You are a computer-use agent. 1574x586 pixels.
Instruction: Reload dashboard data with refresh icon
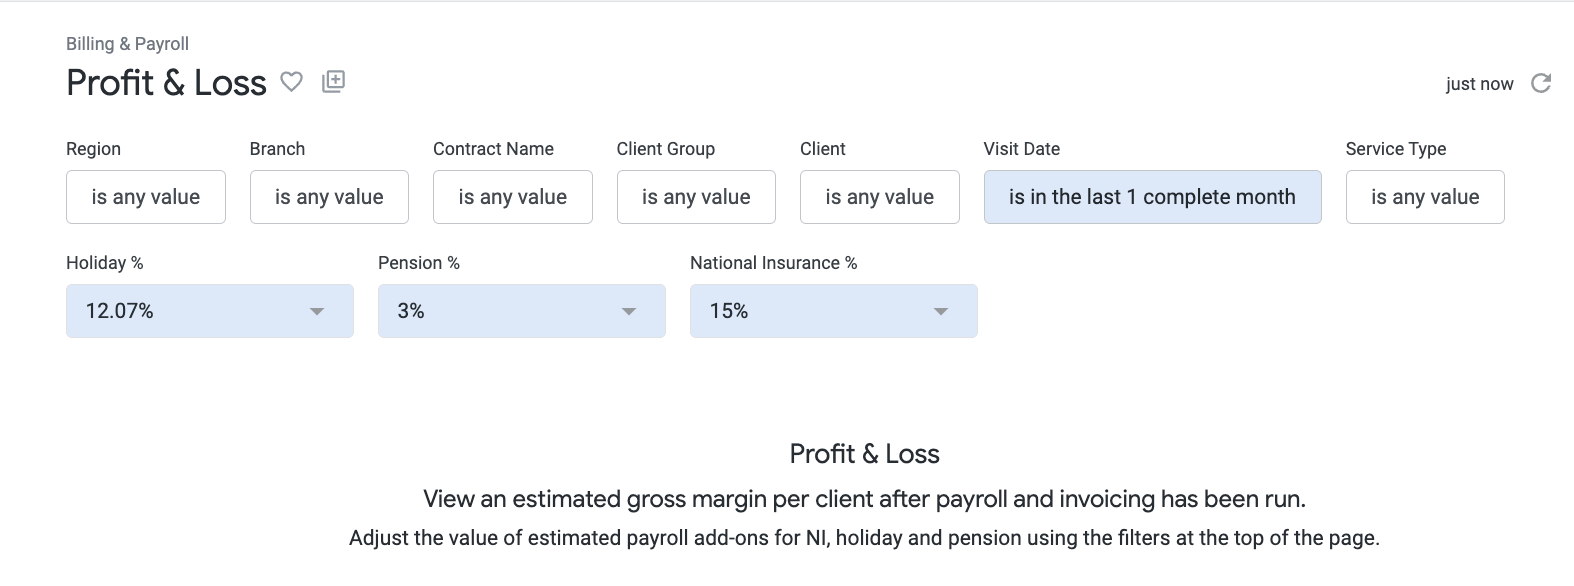pyautogui.click(x=1541, y=83)
